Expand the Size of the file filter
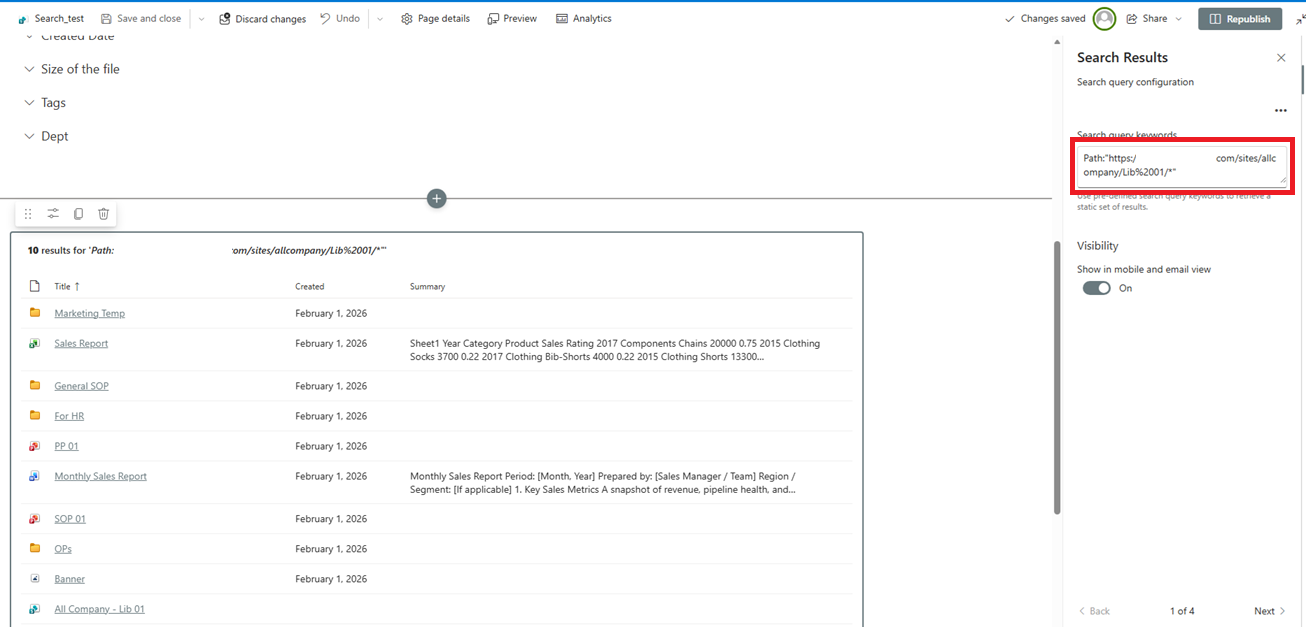 tap(72, 69)
